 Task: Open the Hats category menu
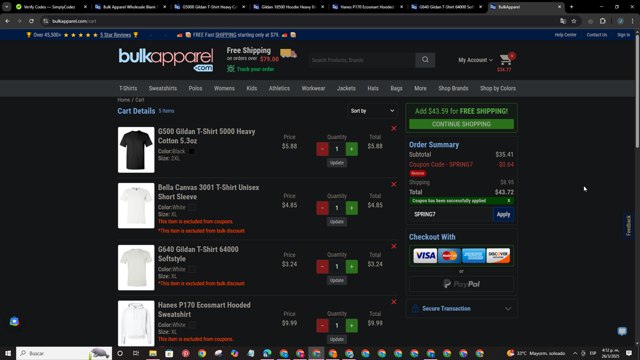point(373,88)
